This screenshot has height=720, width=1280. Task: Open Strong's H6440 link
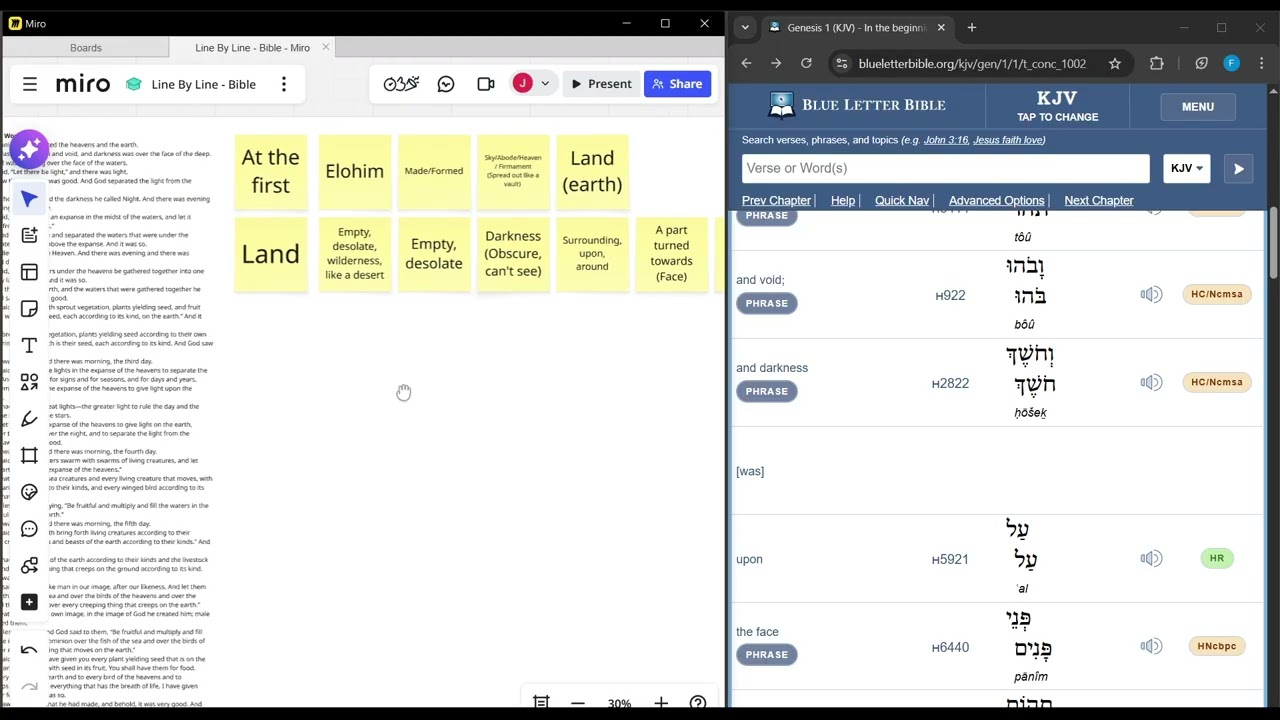(x=950, y=647)
